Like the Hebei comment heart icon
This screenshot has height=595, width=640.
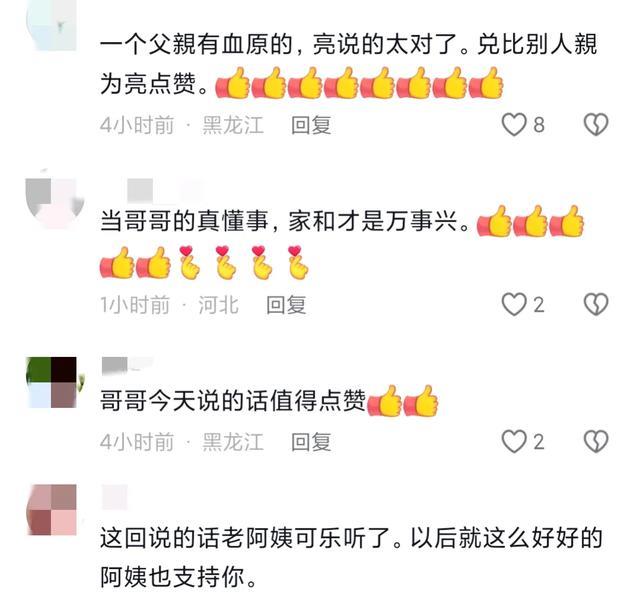pos(514,304)
